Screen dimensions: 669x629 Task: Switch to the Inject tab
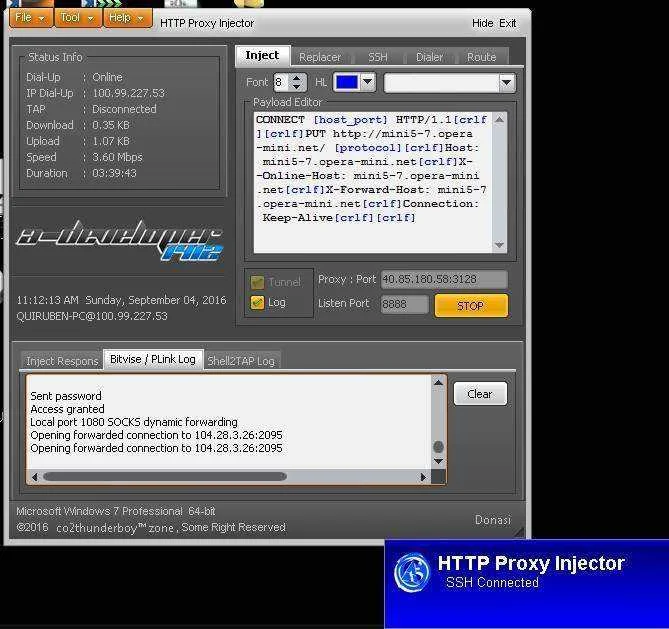point(262,56)
